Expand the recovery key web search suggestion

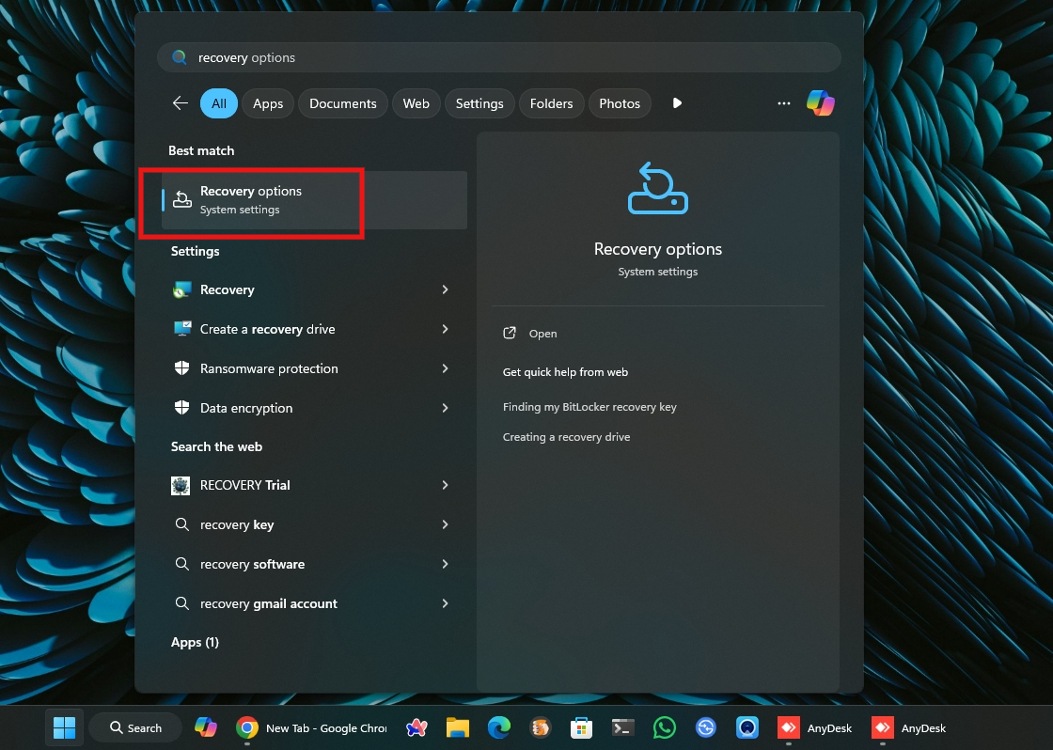pyautogui.click(x=445, y=524)
